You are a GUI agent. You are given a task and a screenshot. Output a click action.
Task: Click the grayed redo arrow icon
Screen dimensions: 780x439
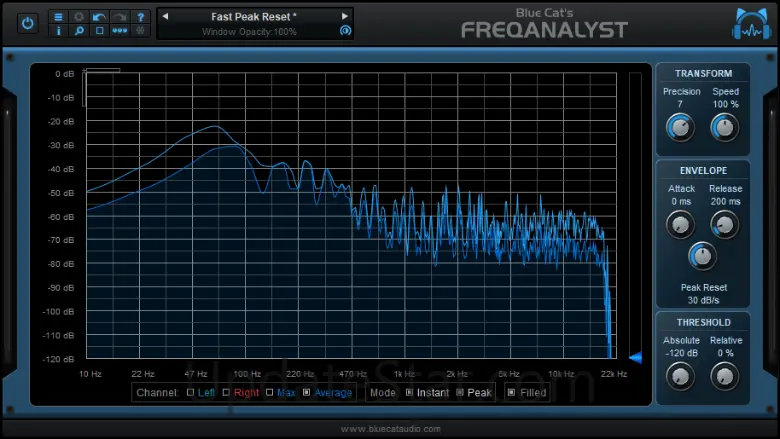pyautogui.click(x=119, y=17)
